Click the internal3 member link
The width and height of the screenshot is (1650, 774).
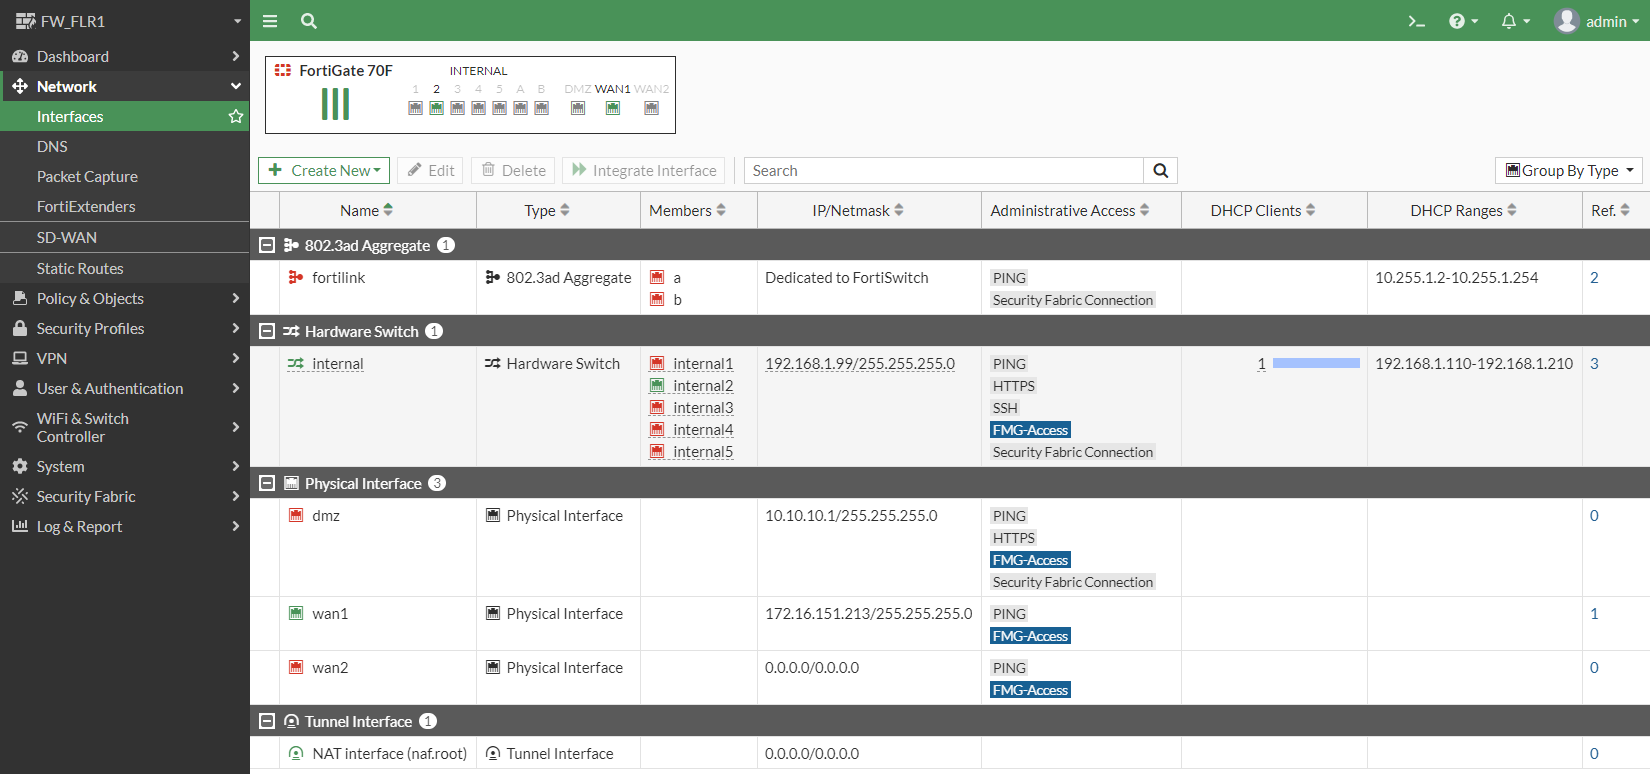coord(703,408)
